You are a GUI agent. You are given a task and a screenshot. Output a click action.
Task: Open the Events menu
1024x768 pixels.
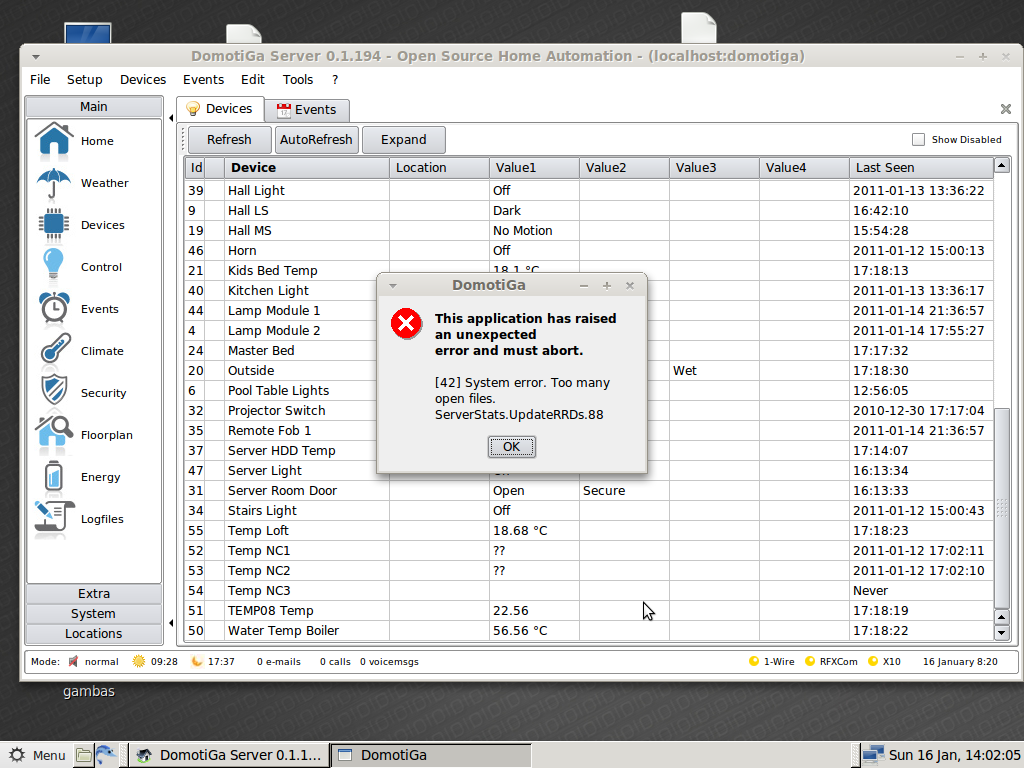[203, 79]
